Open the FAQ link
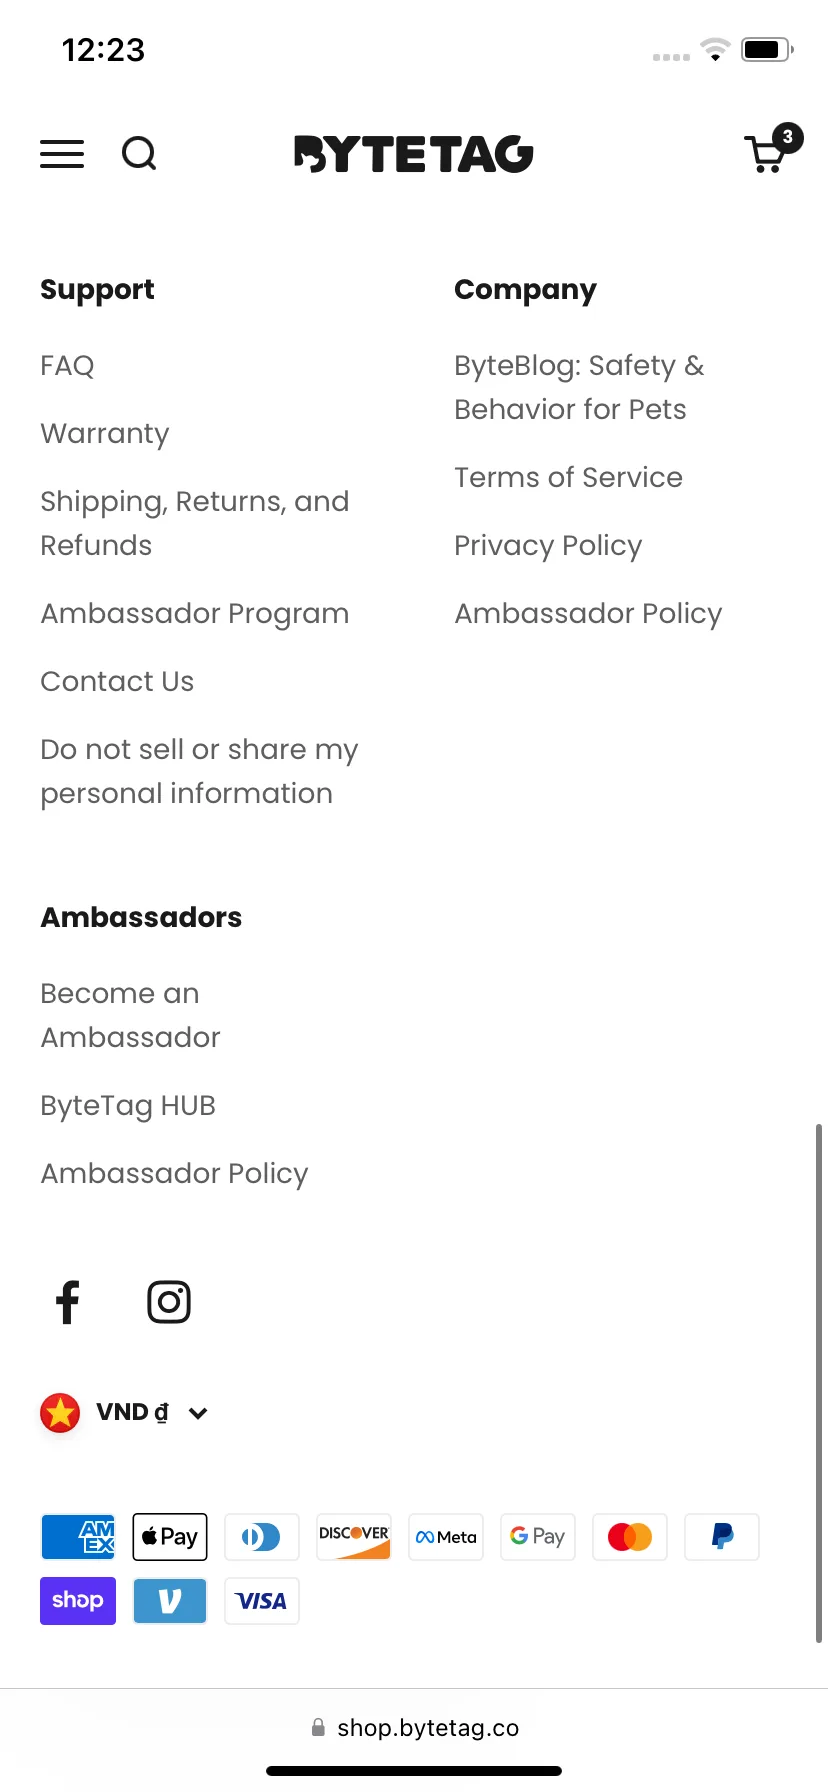828x1792 pixels. click(x=67, y=366)
